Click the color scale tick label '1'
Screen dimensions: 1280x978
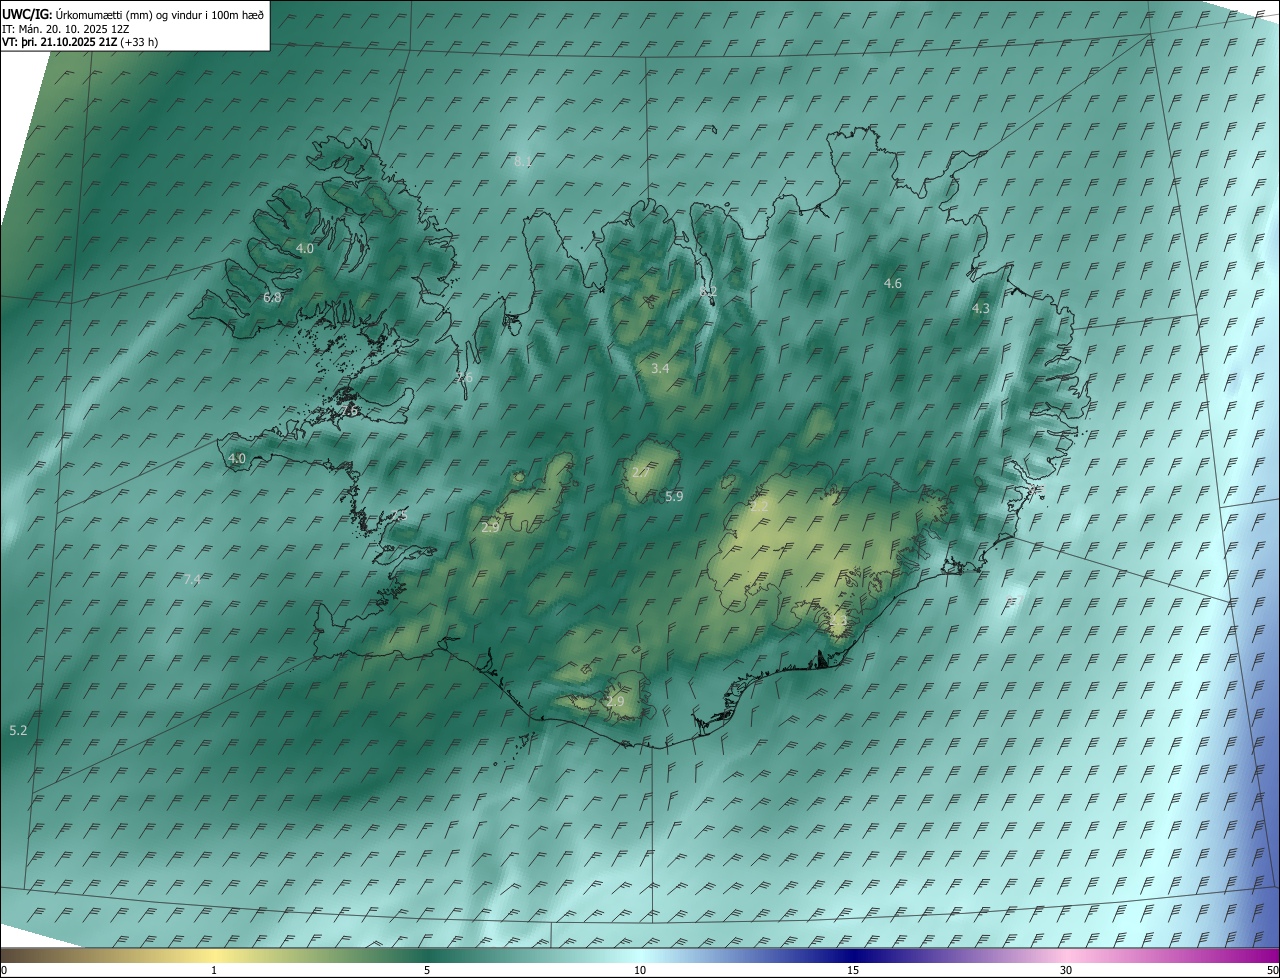pos(214,971)
